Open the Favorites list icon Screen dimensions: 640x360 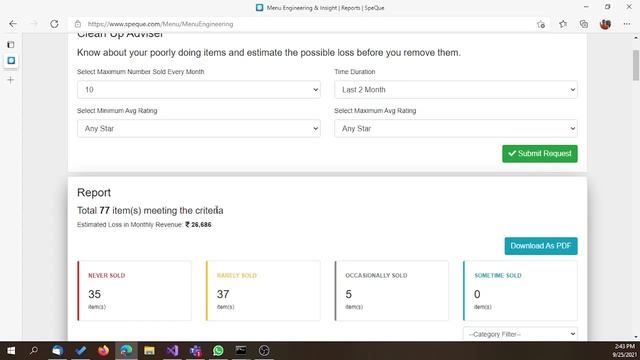click(x=563, y=24)
